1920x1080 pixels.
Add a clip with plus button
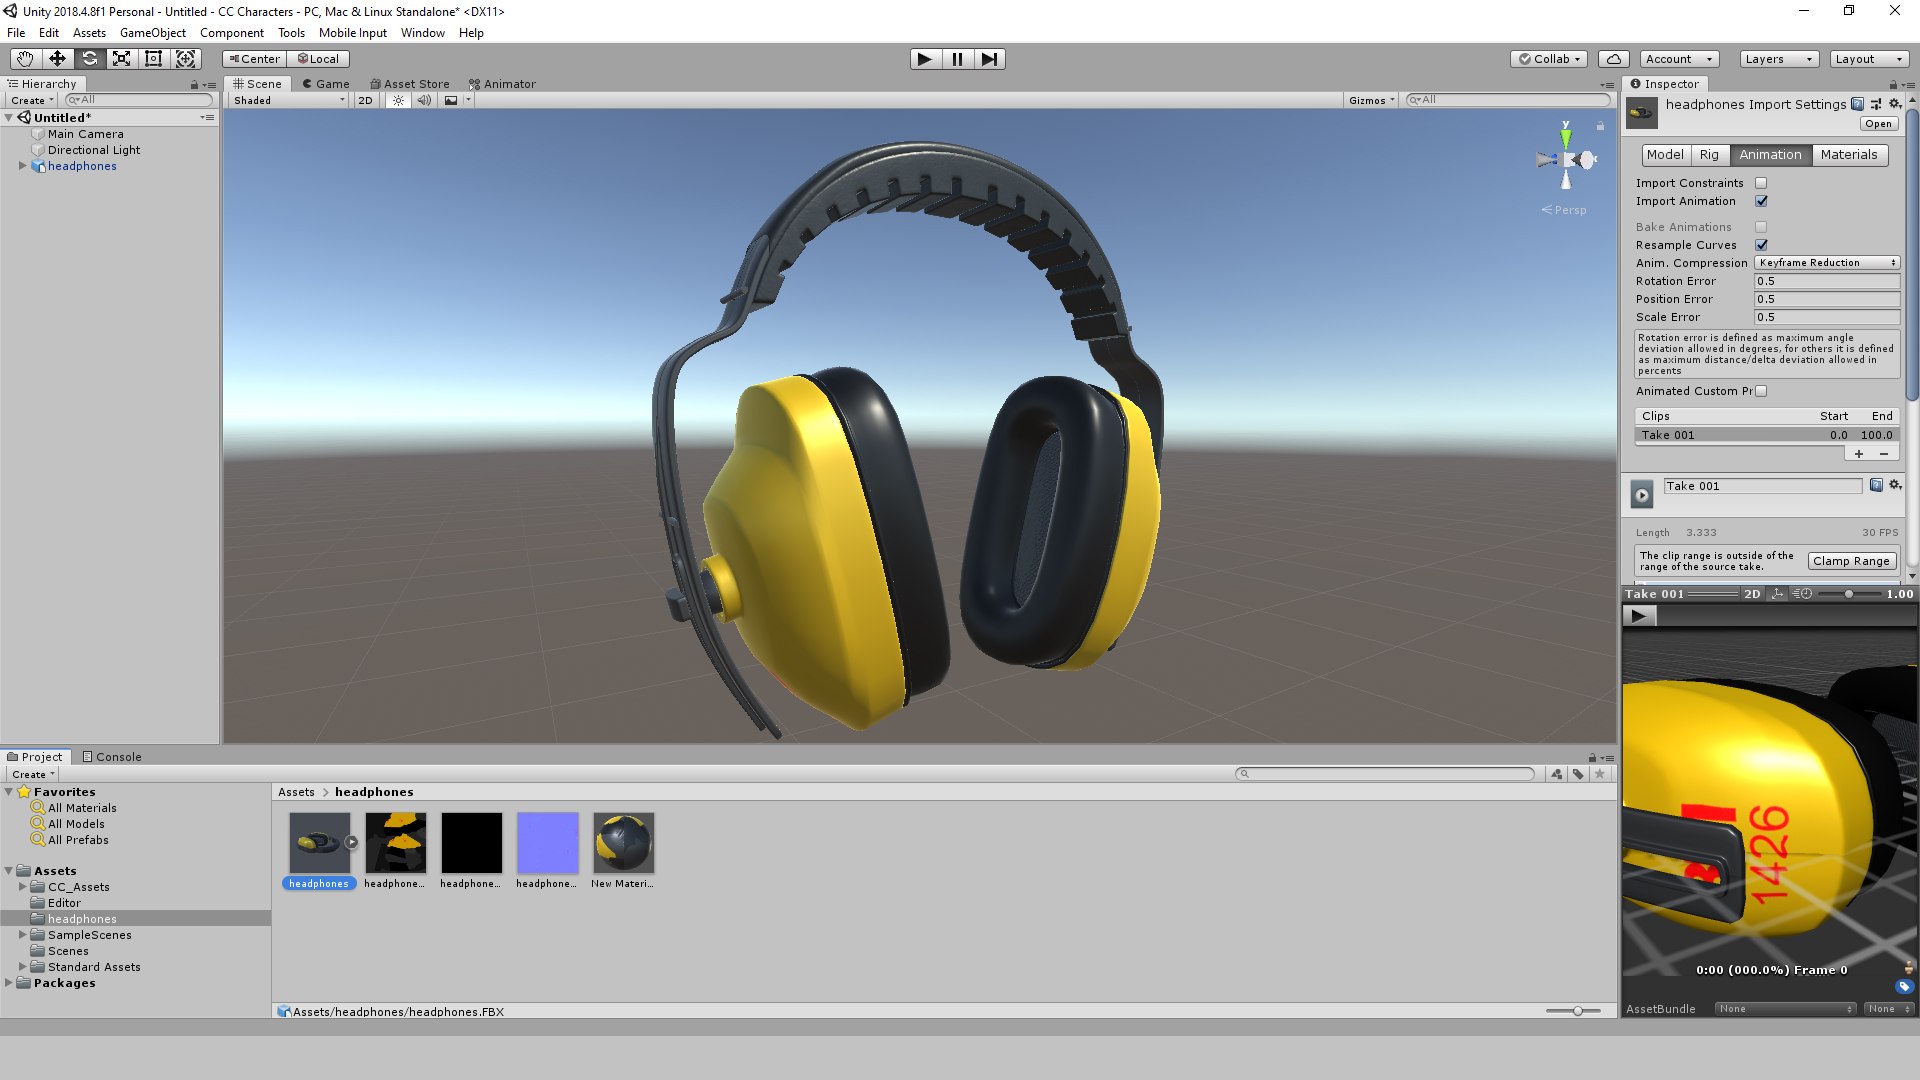pos(1859,454)
